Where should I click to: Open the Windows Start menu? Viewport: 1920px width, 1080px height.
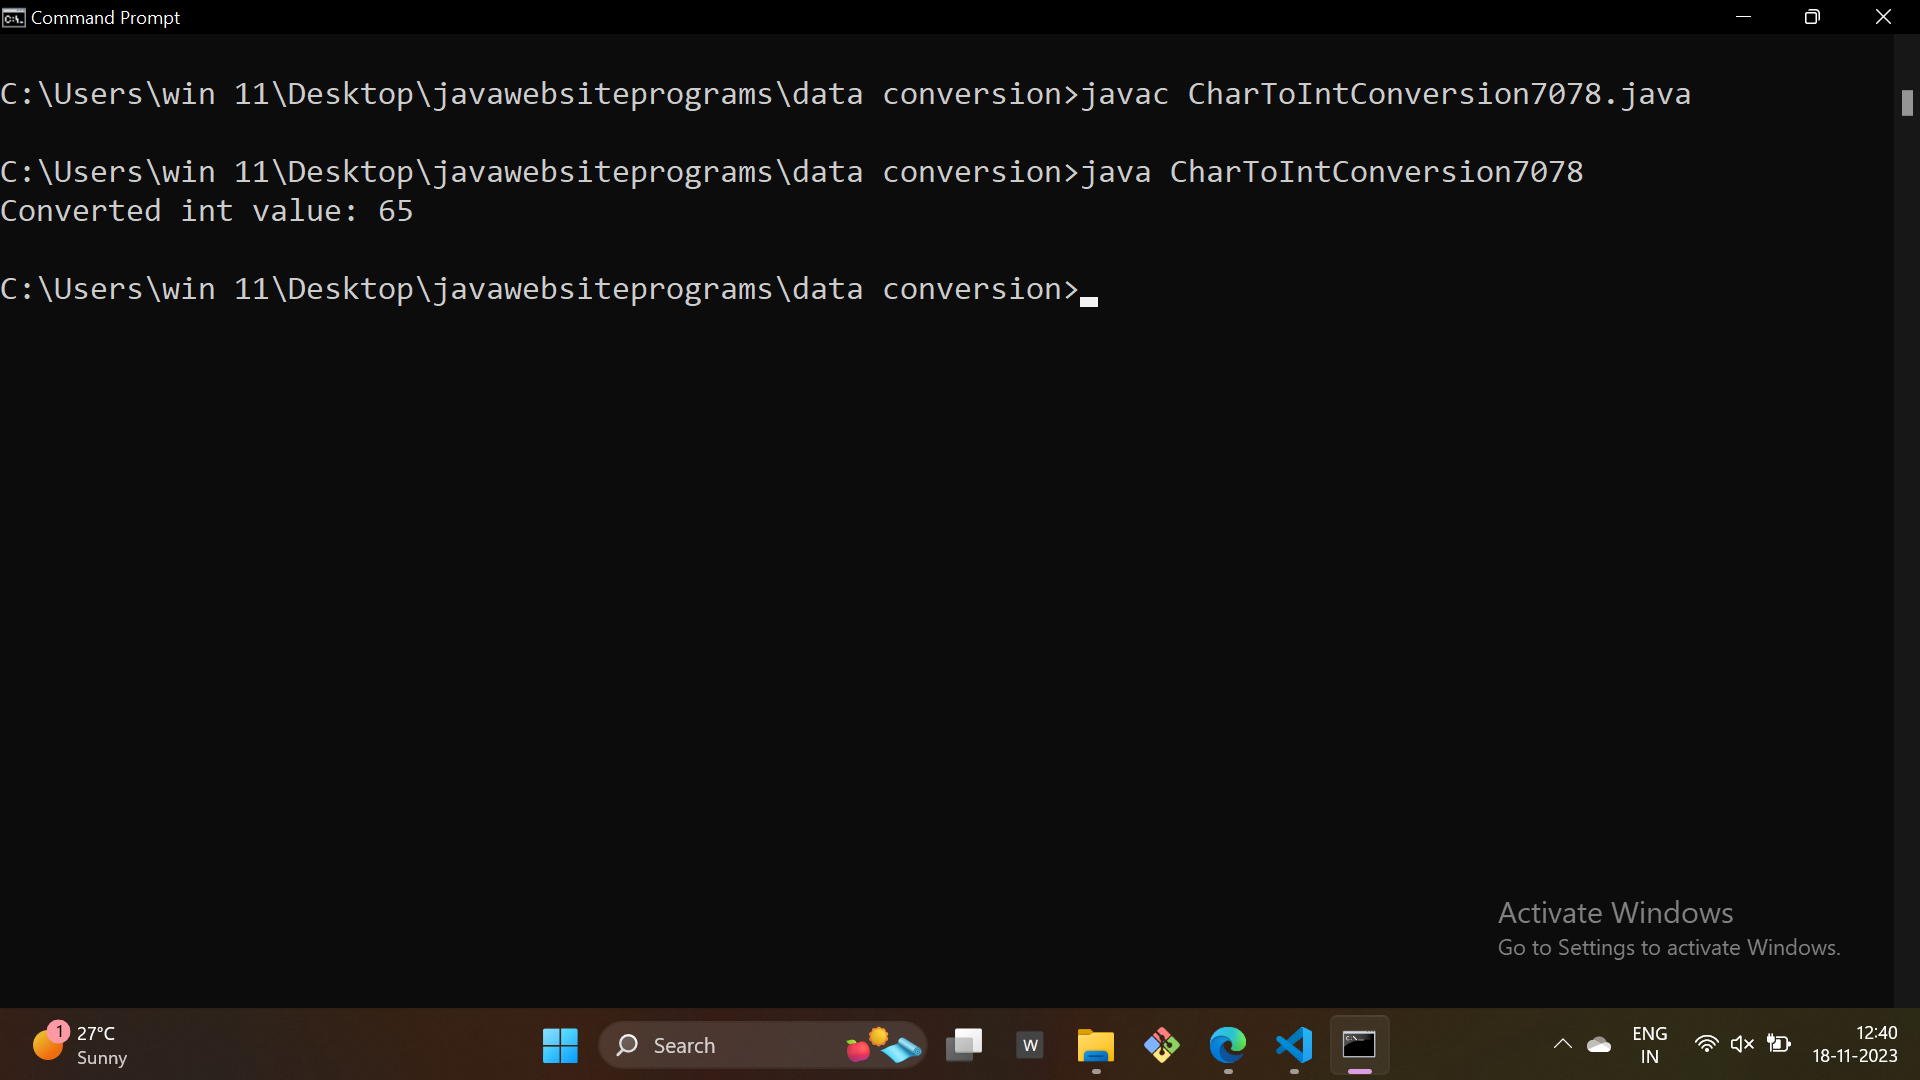(x=560, y=1045)
